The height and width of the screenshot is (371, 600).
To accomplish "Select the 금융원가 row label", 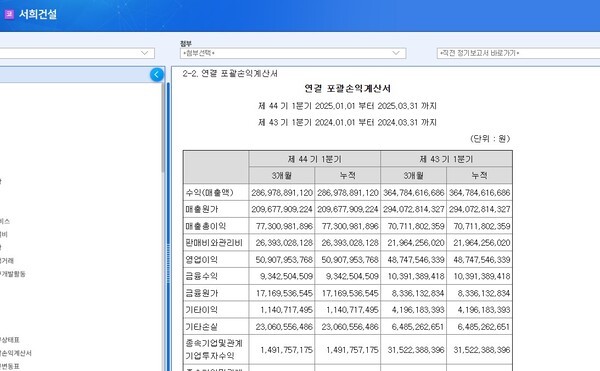I will point(202,293).
